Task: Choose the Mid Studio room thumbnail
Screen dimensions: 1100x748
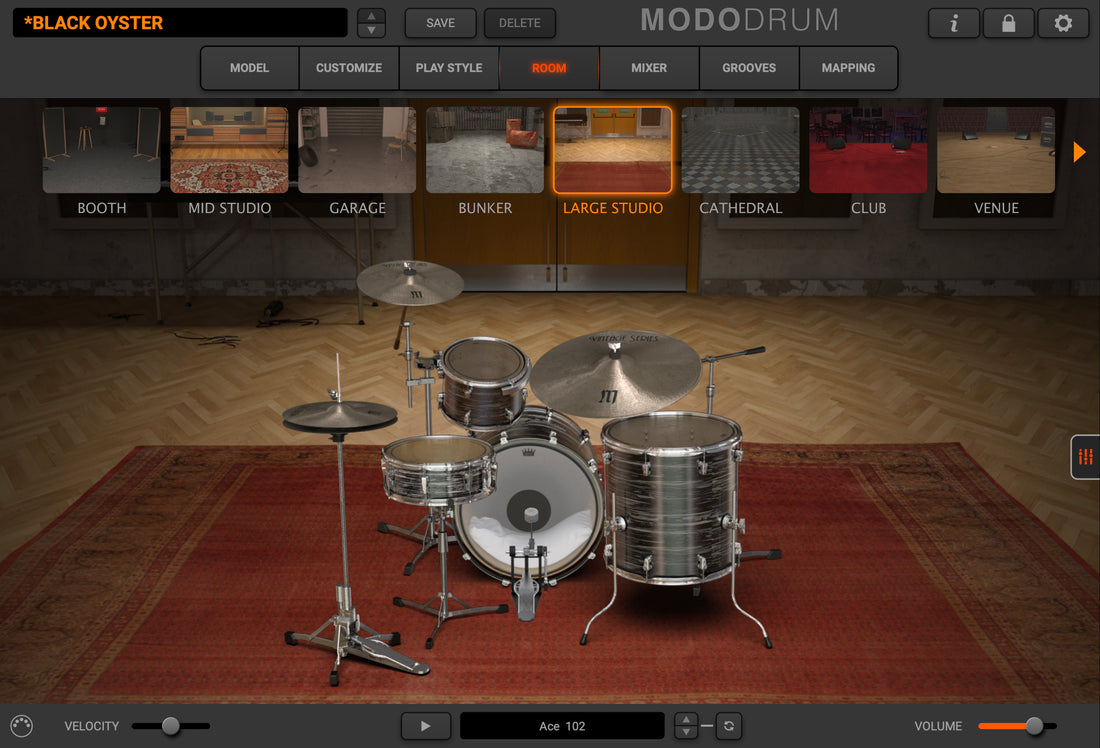Action: (x=229, y=150)
